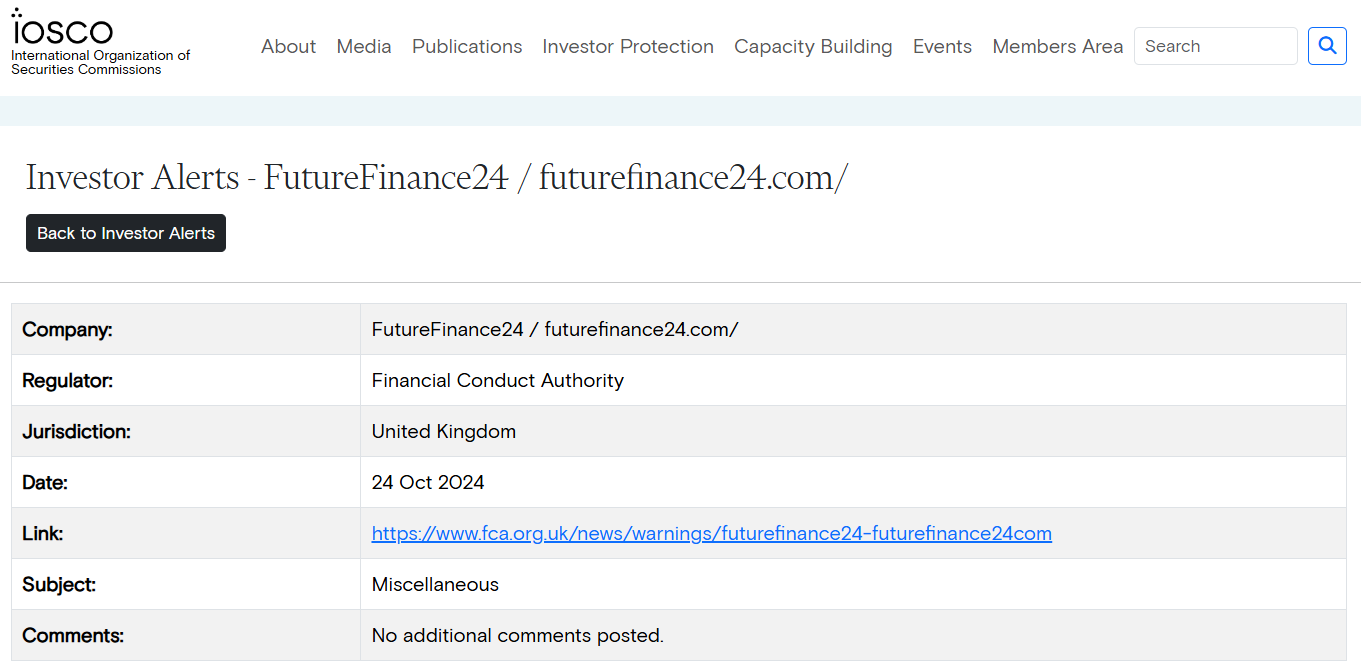Viewport: 1361px width, 670px height.
Task: Open the About menu item
Action: click(288, 46)
